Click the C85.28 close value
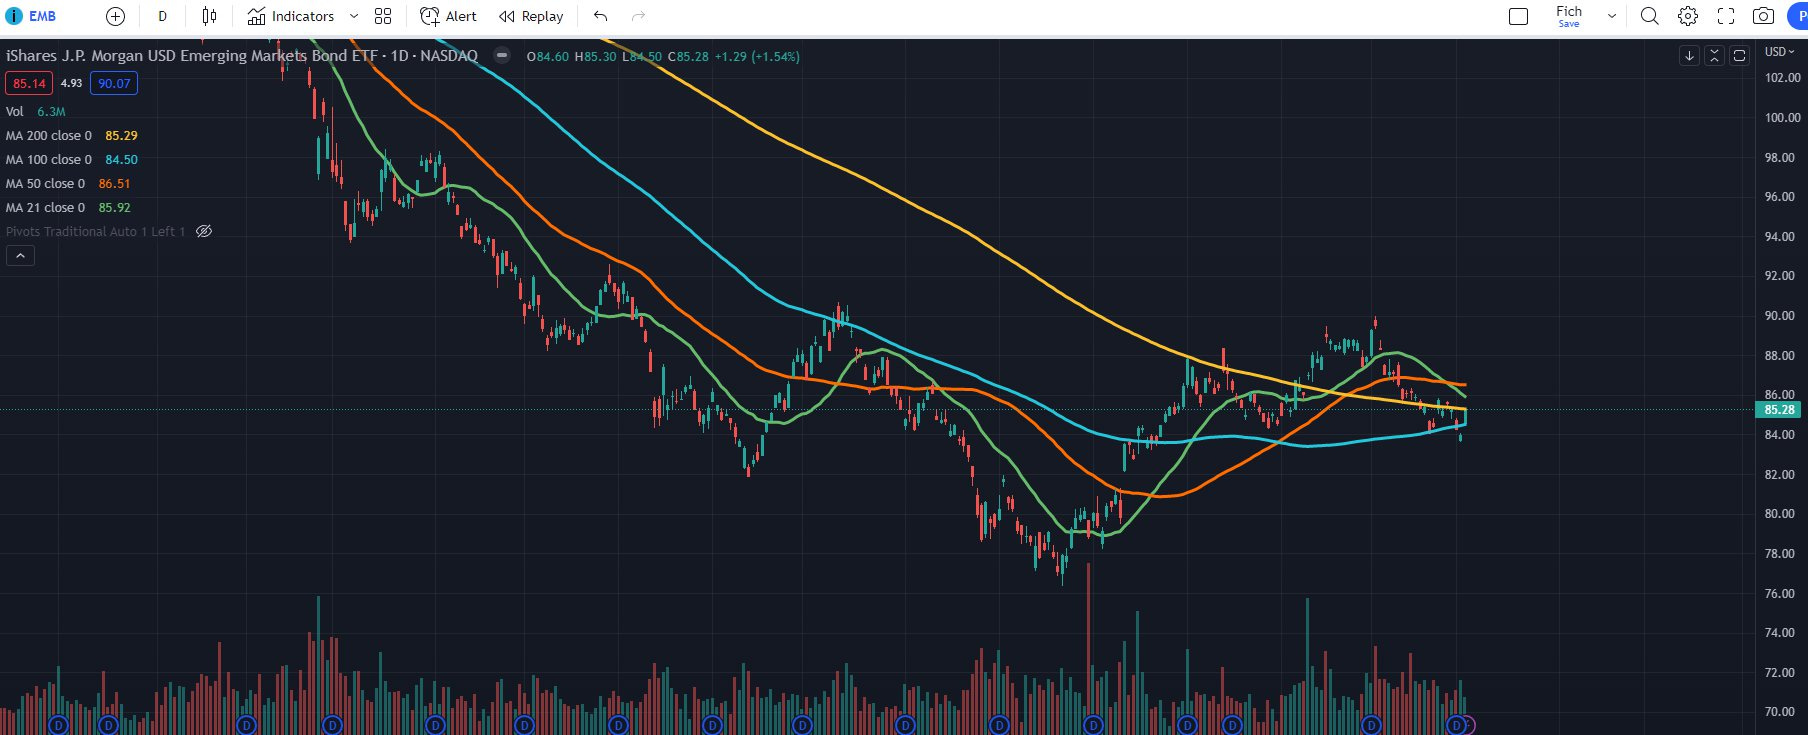The image size is (1808, 735). (688, 57)
